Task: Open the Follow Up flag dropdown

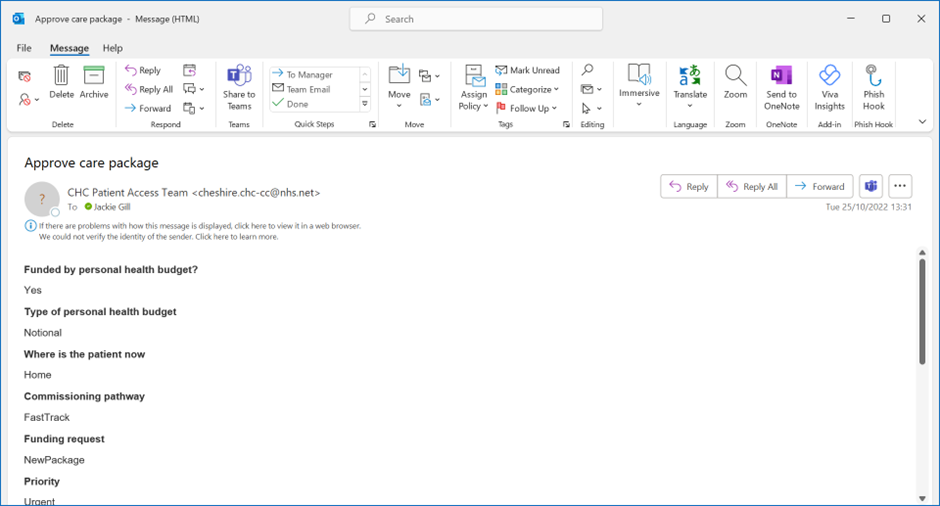Action: point(529,108)
